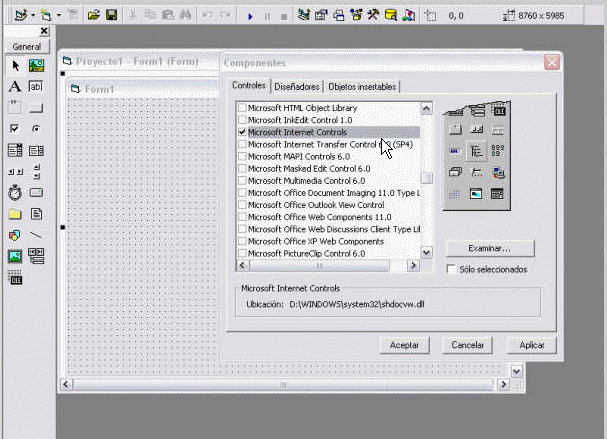
Task: Select the Shape control in the toolbox
Action: [x=15, y=235]
